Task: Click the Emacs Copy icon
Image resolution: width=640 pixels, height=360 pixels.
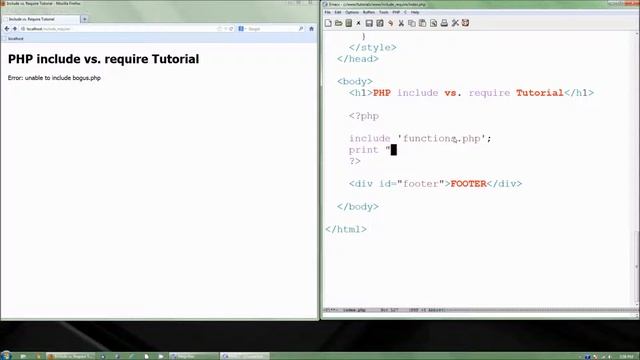Action: [412, 23]
